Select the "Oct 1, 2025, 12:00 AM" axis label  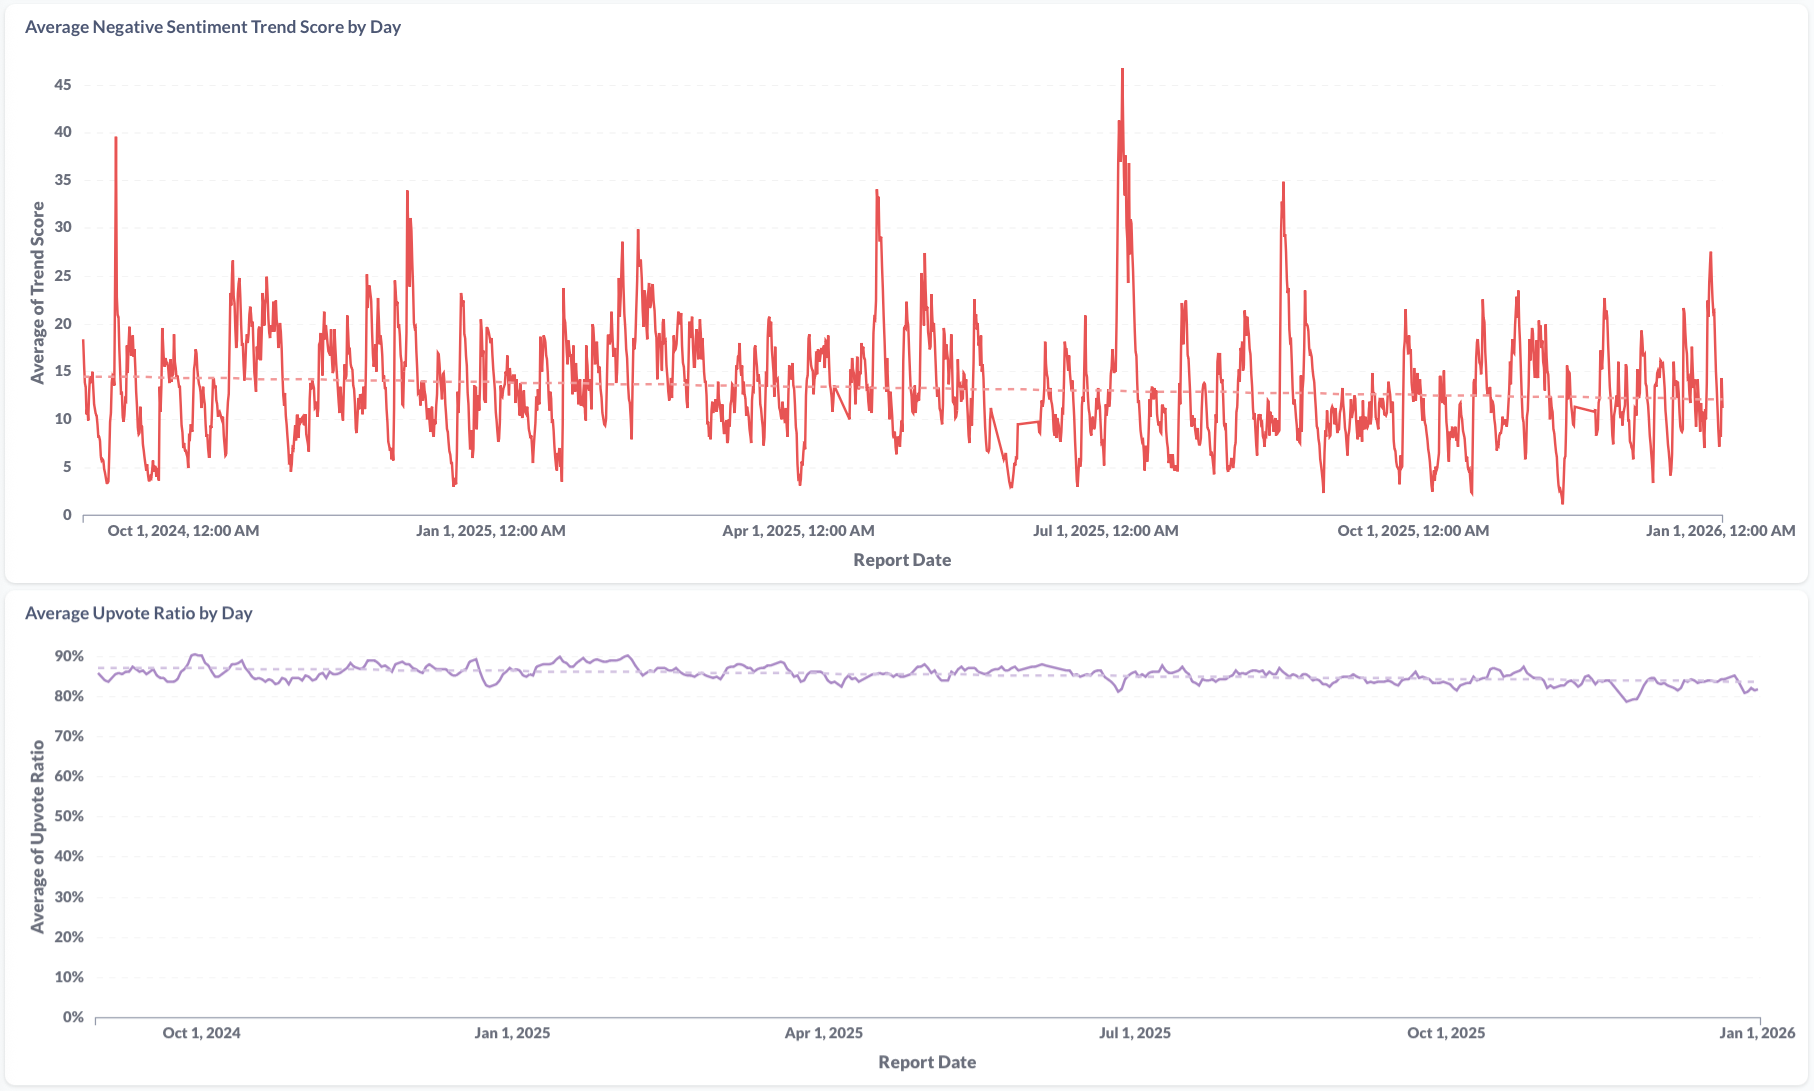pos(1413,531)
